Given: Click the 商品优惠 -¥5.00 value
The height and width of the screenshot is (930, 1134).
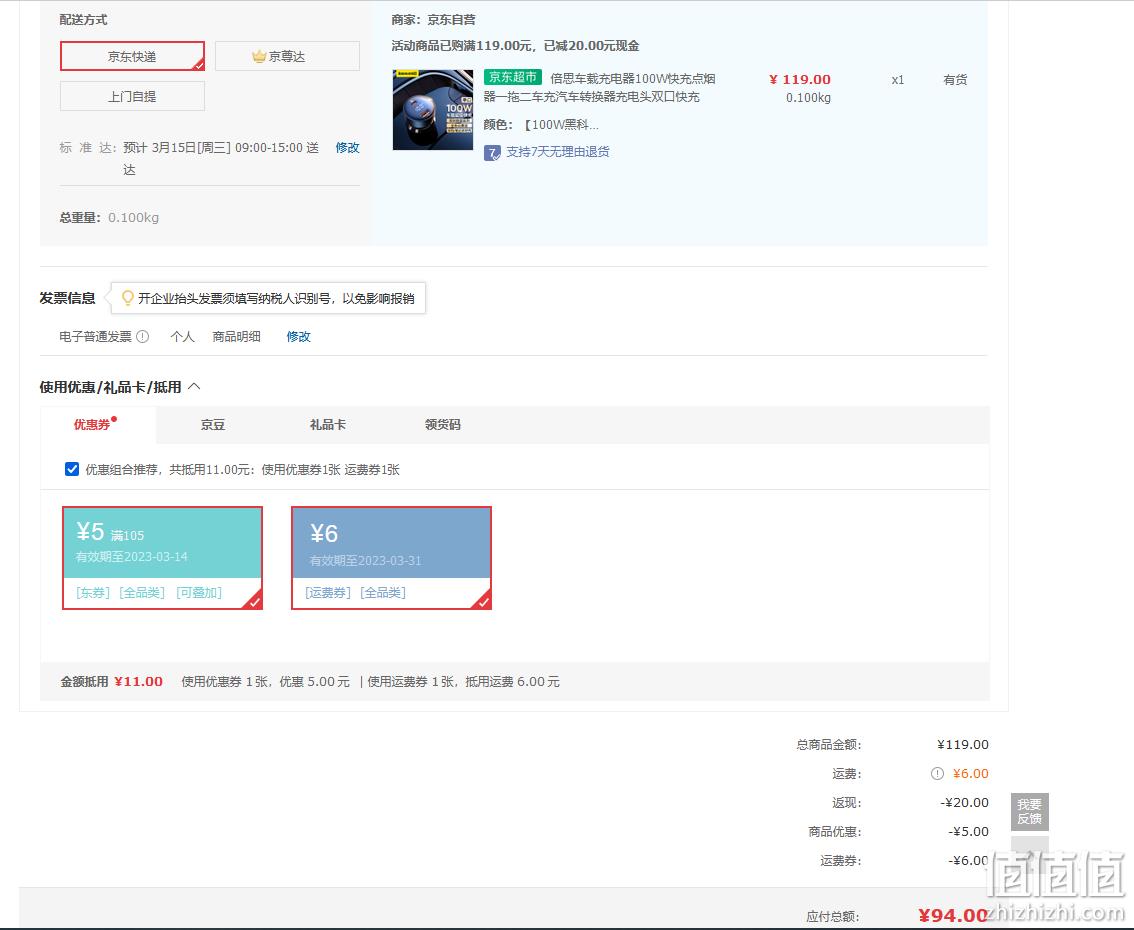Looking at the screenshot, I should click(x=968, y=832).
